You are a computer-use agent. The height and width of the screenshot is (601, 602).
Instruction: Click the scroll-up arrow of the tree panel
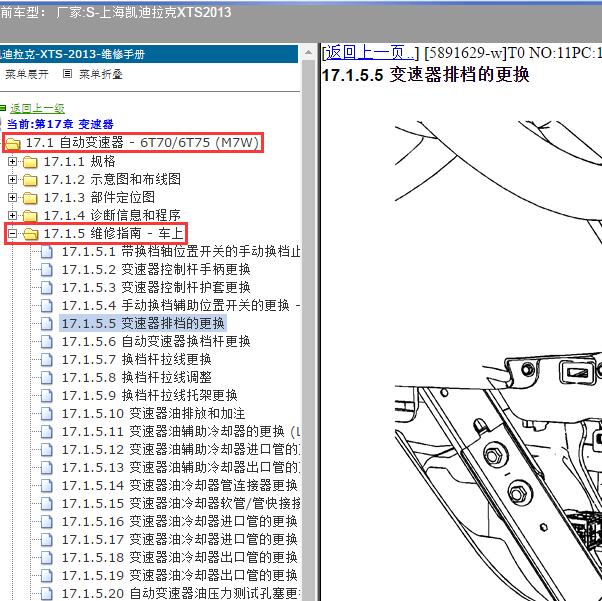308,53
